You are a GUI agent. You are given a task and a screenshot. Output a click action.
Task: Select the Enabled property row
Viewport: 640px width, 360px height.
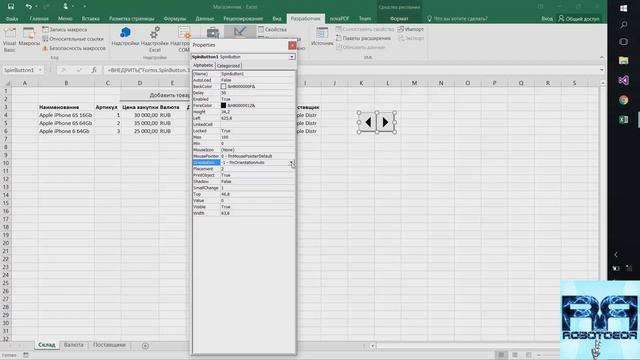(x=244, y=99)
